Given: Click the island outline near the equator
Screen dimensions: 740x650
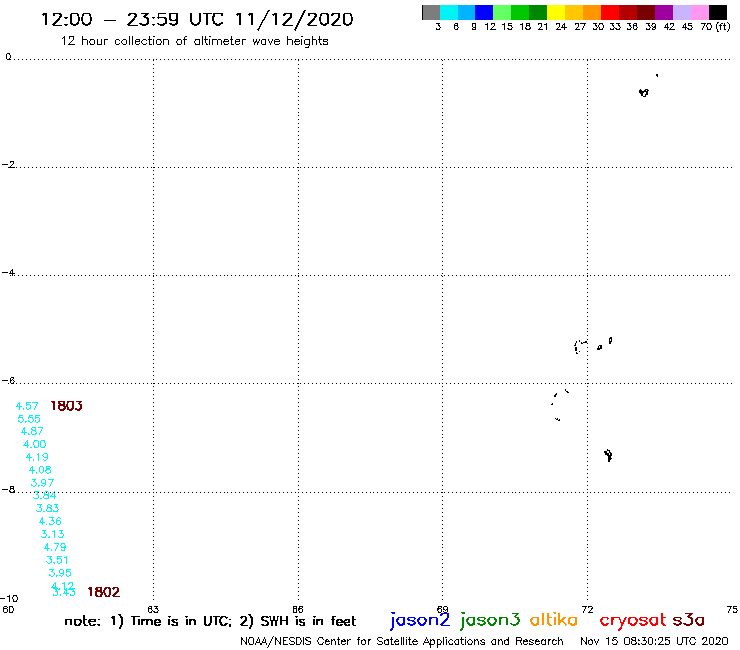Looking at the screenshot, I should (x=644, y=93).
